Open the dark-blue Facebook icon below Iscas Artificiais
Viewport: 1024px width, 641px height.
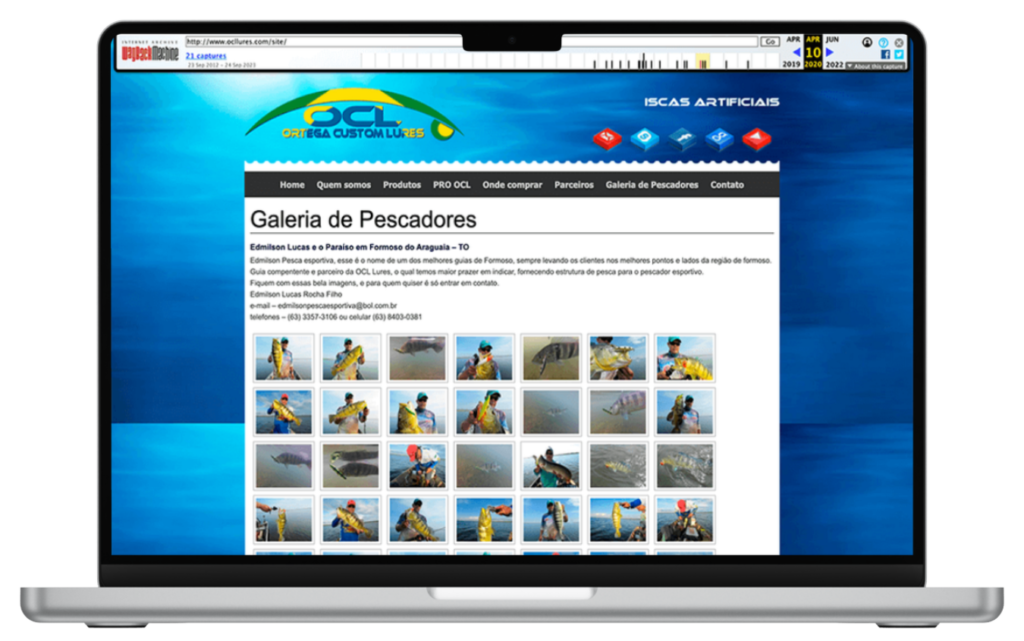(682, 138)
